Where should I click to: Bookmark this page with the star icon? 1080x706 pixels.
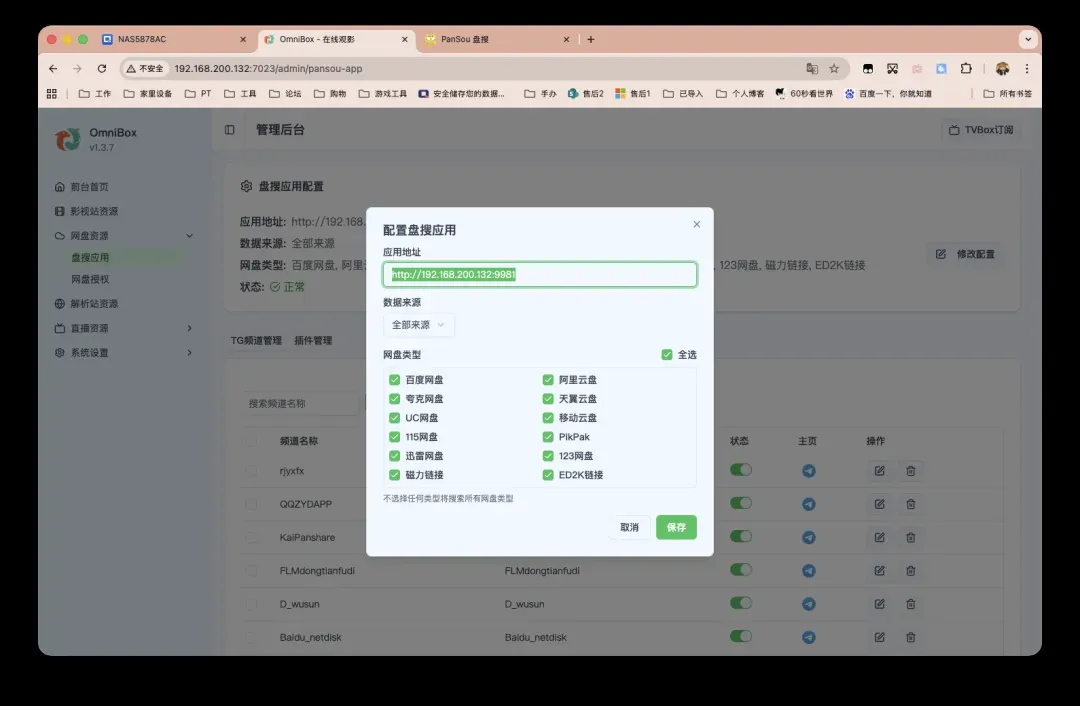click(834, 68)
